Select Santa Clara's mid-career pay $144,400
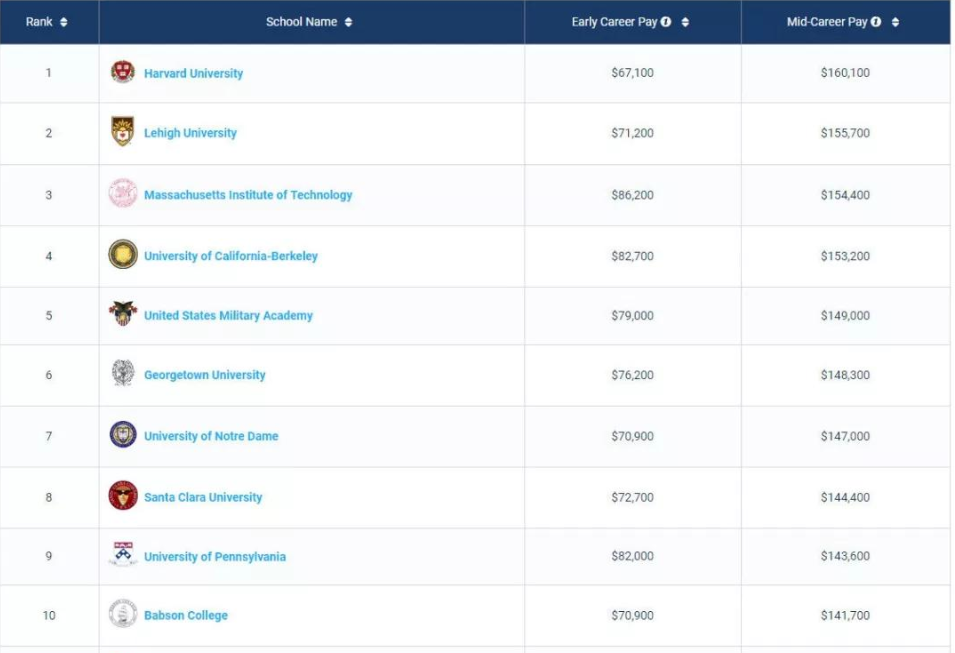 [845, 497]
